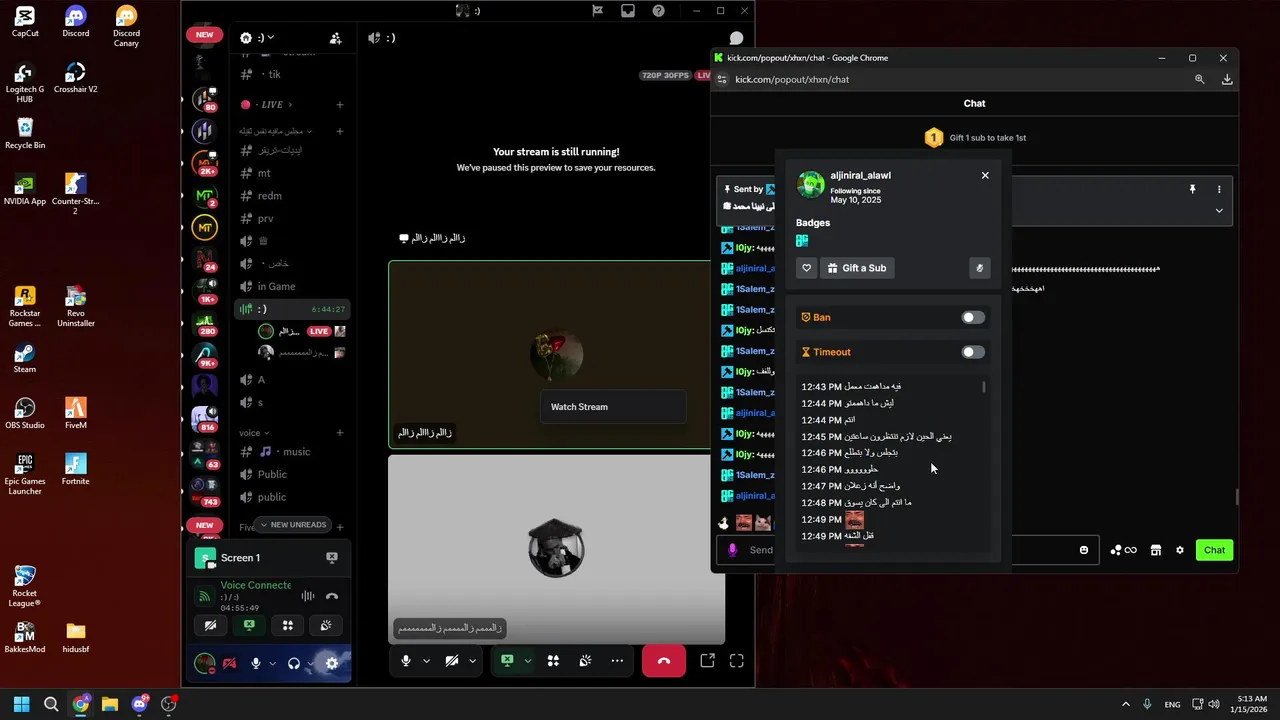1280x720 pixels.
Task: Stop streaming icon next to Screen 1
Action: coord(332,558)
